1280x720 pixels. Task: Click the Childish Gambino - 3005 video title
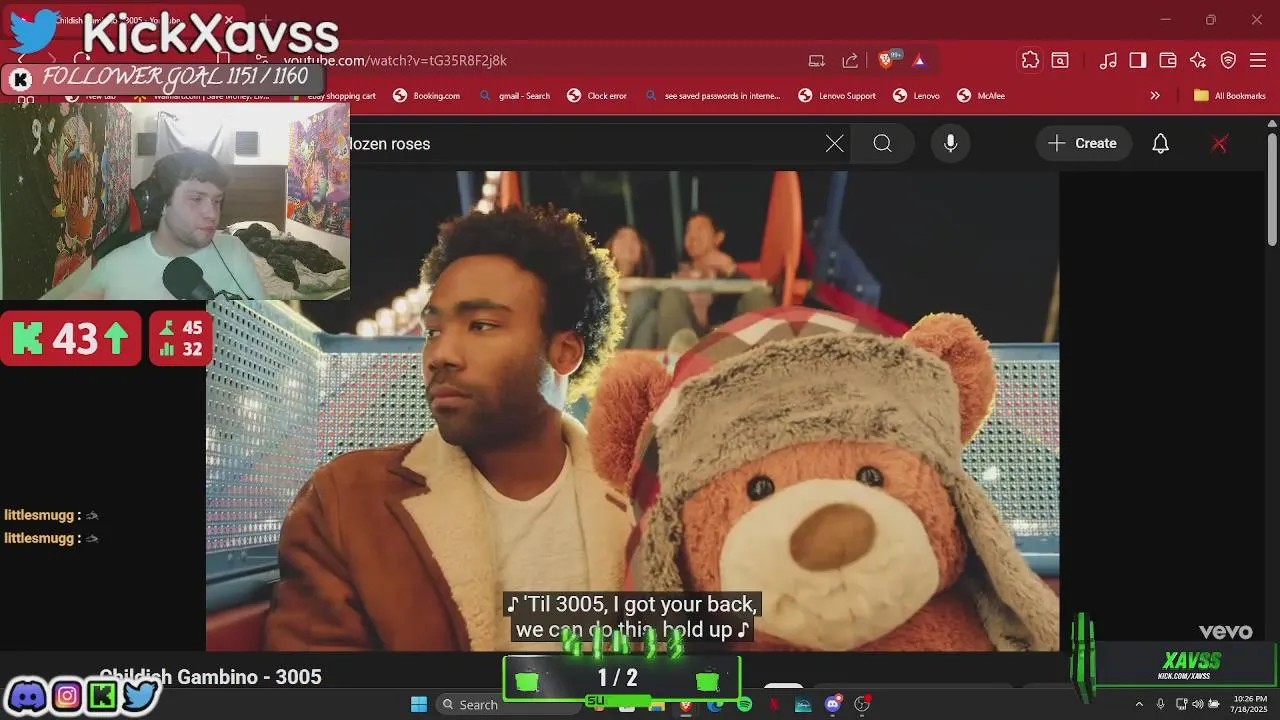210,677
